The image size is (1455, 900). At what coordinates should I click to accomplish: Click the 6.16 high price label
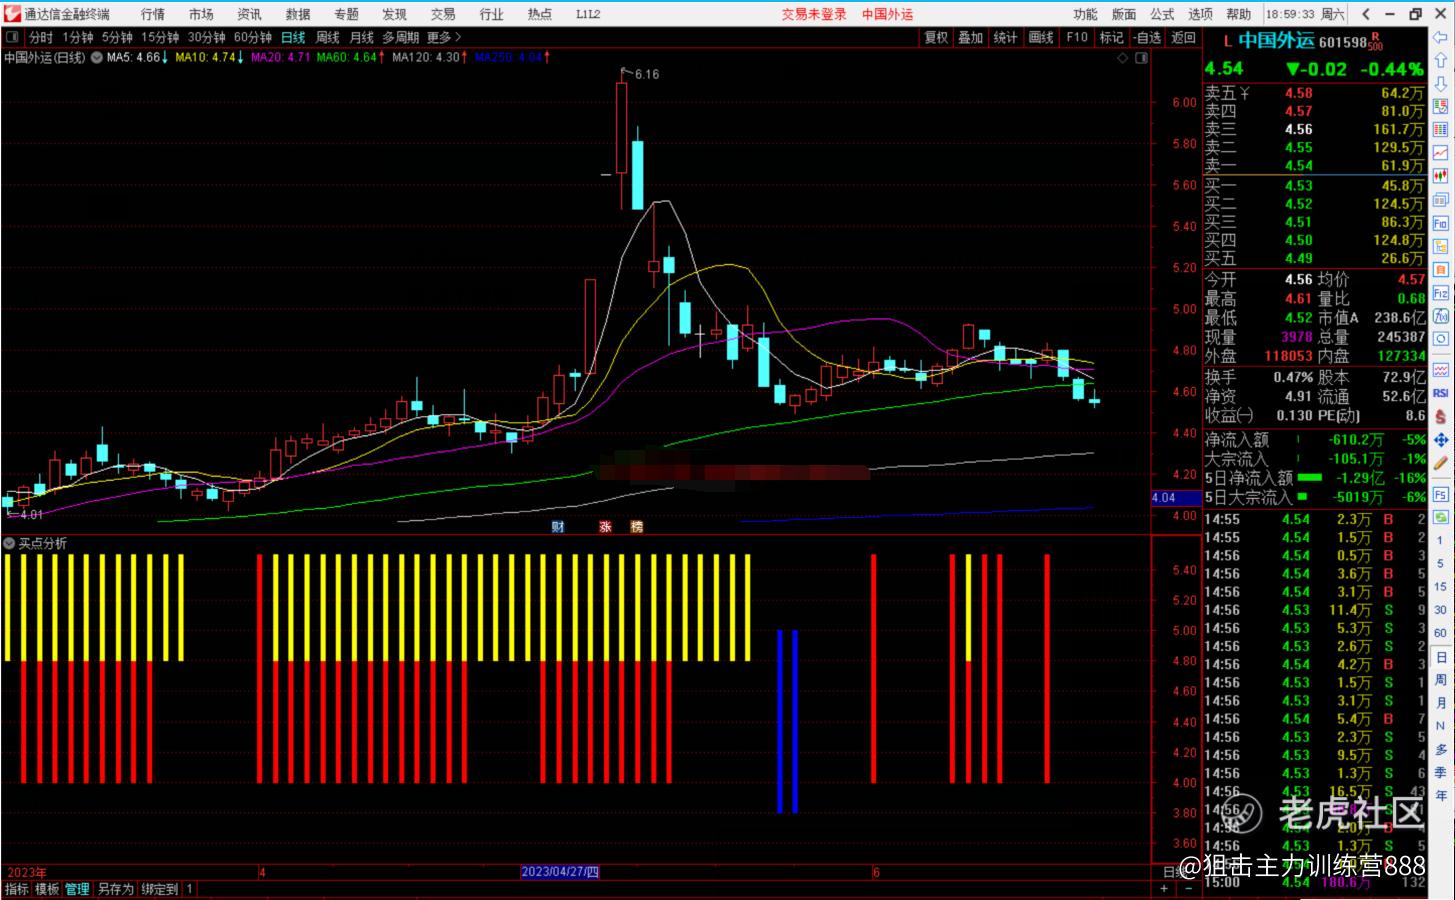(647, 74)
